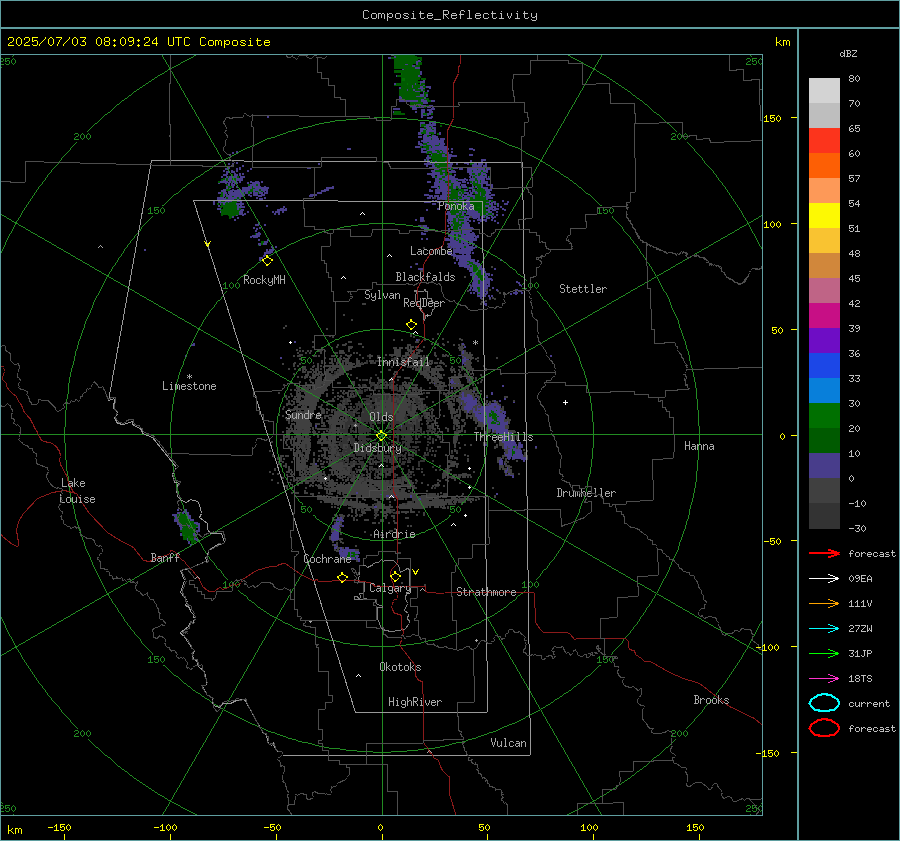Click the yellow diamond marker above RedDeer
900x841 pixels.
click(411, 325)
